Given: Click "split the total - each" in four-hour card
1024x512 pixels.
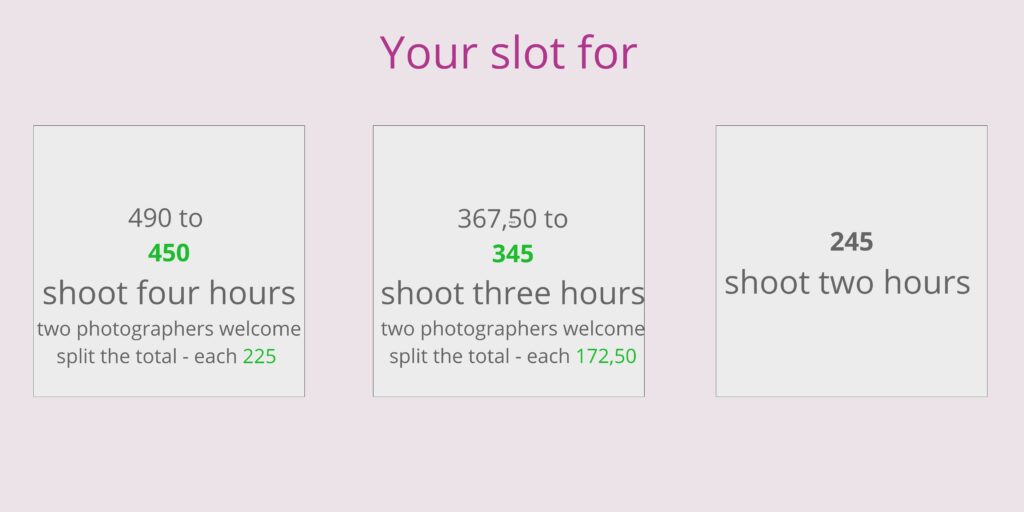Looking at the screenshot, I should click(x=148, y=357).
